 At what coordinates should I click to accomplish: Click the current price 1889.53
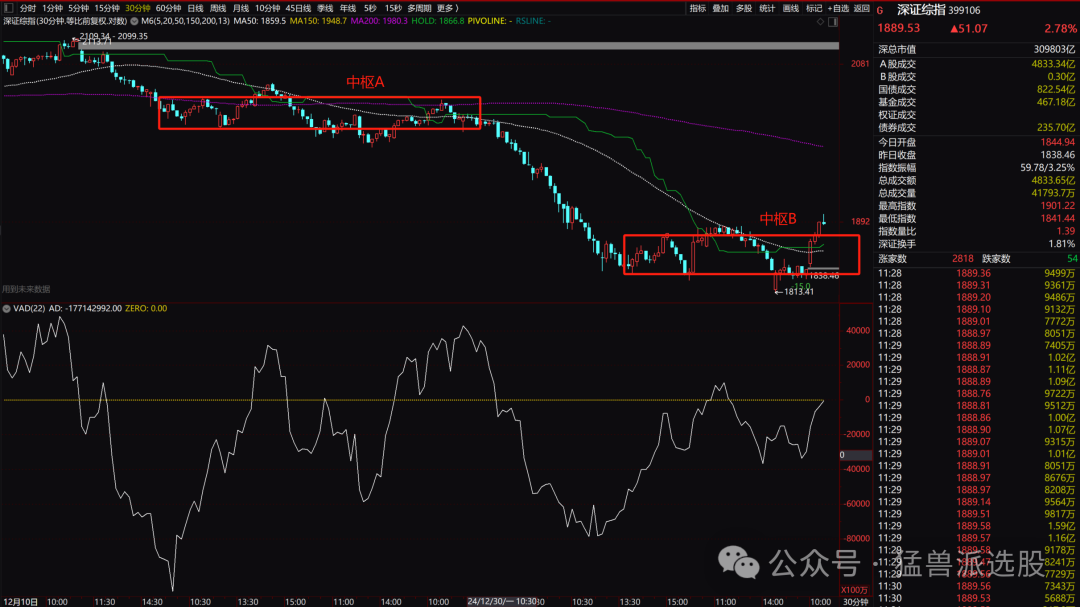pos(899,28)
